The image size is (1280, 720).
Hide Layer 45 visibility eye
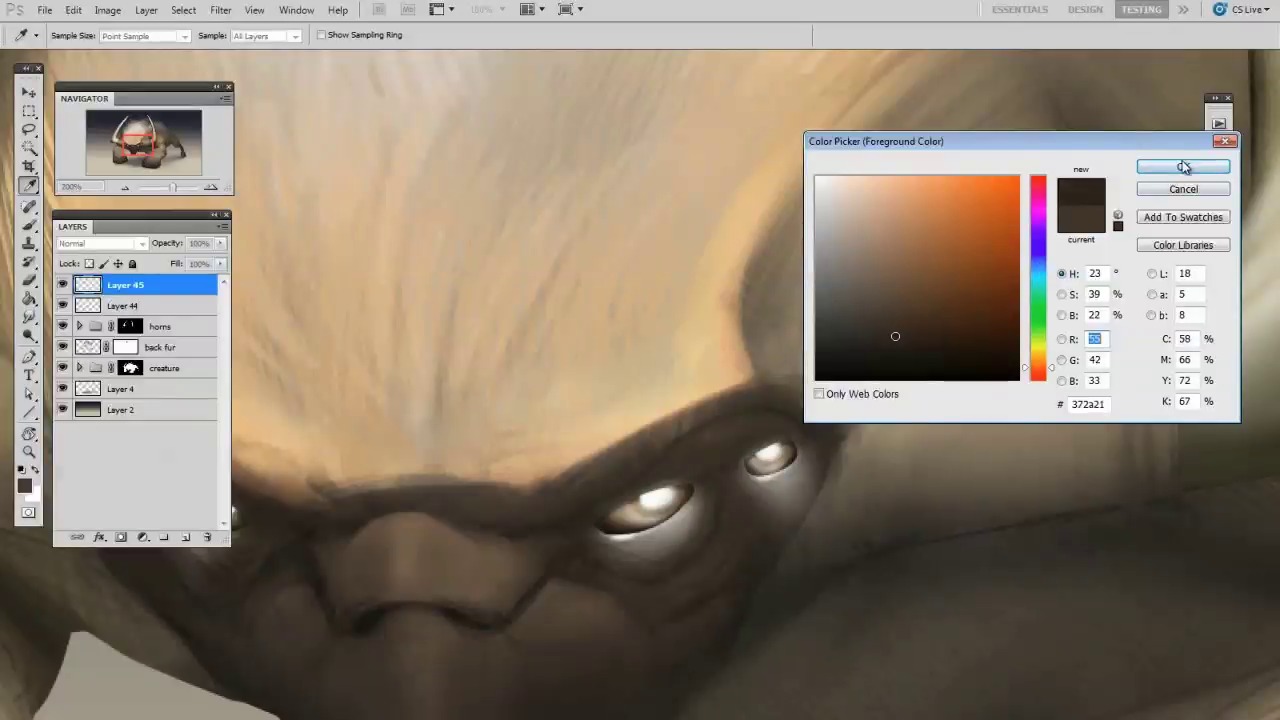click(63, 285)
